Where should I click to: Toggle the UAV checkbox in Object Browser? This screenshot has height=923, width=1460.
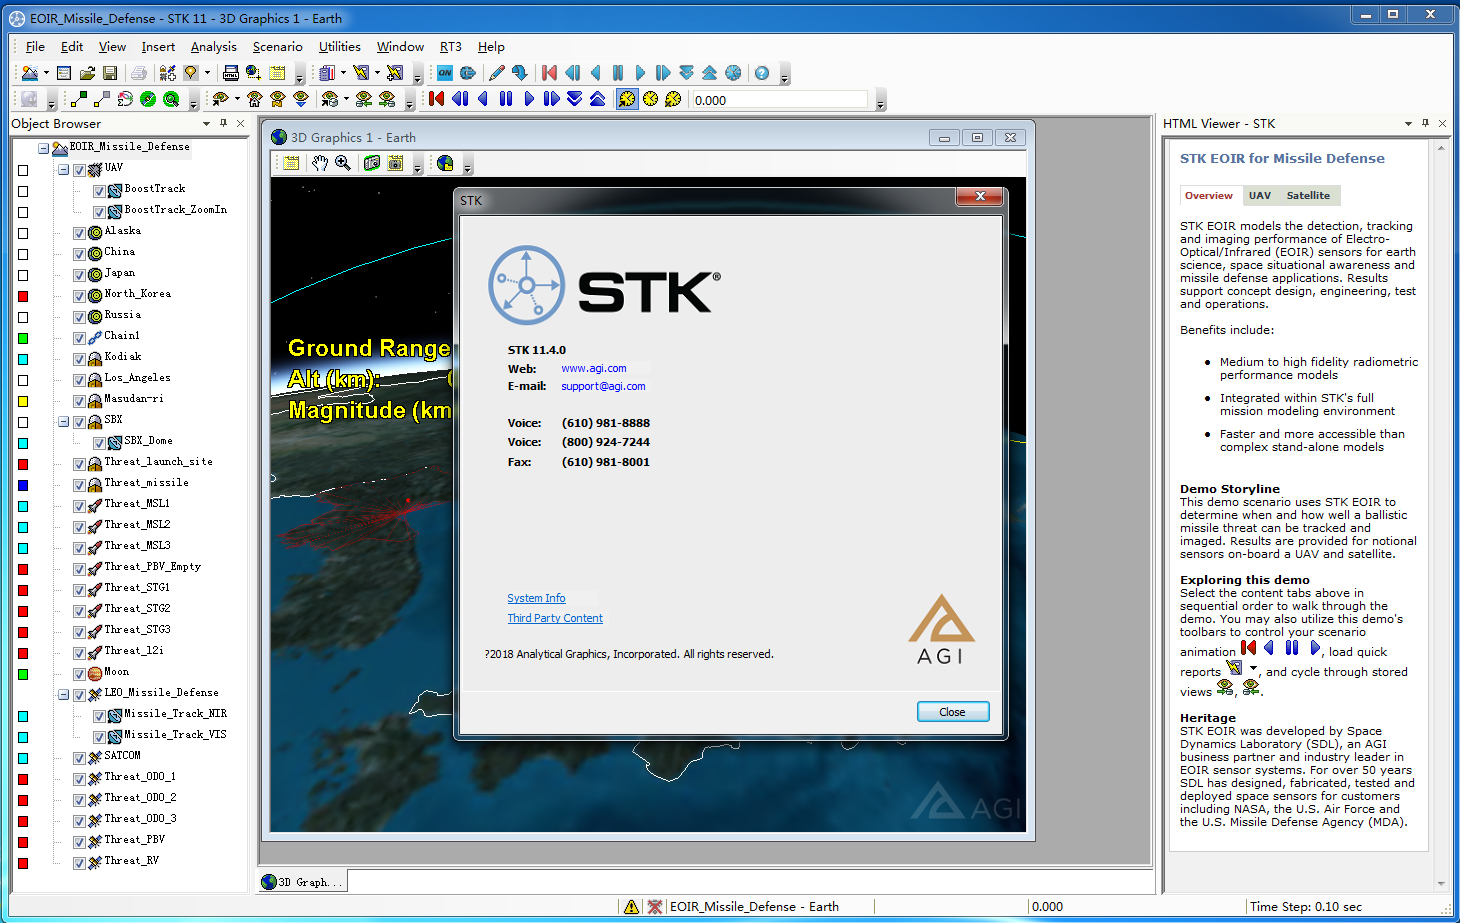79,170
